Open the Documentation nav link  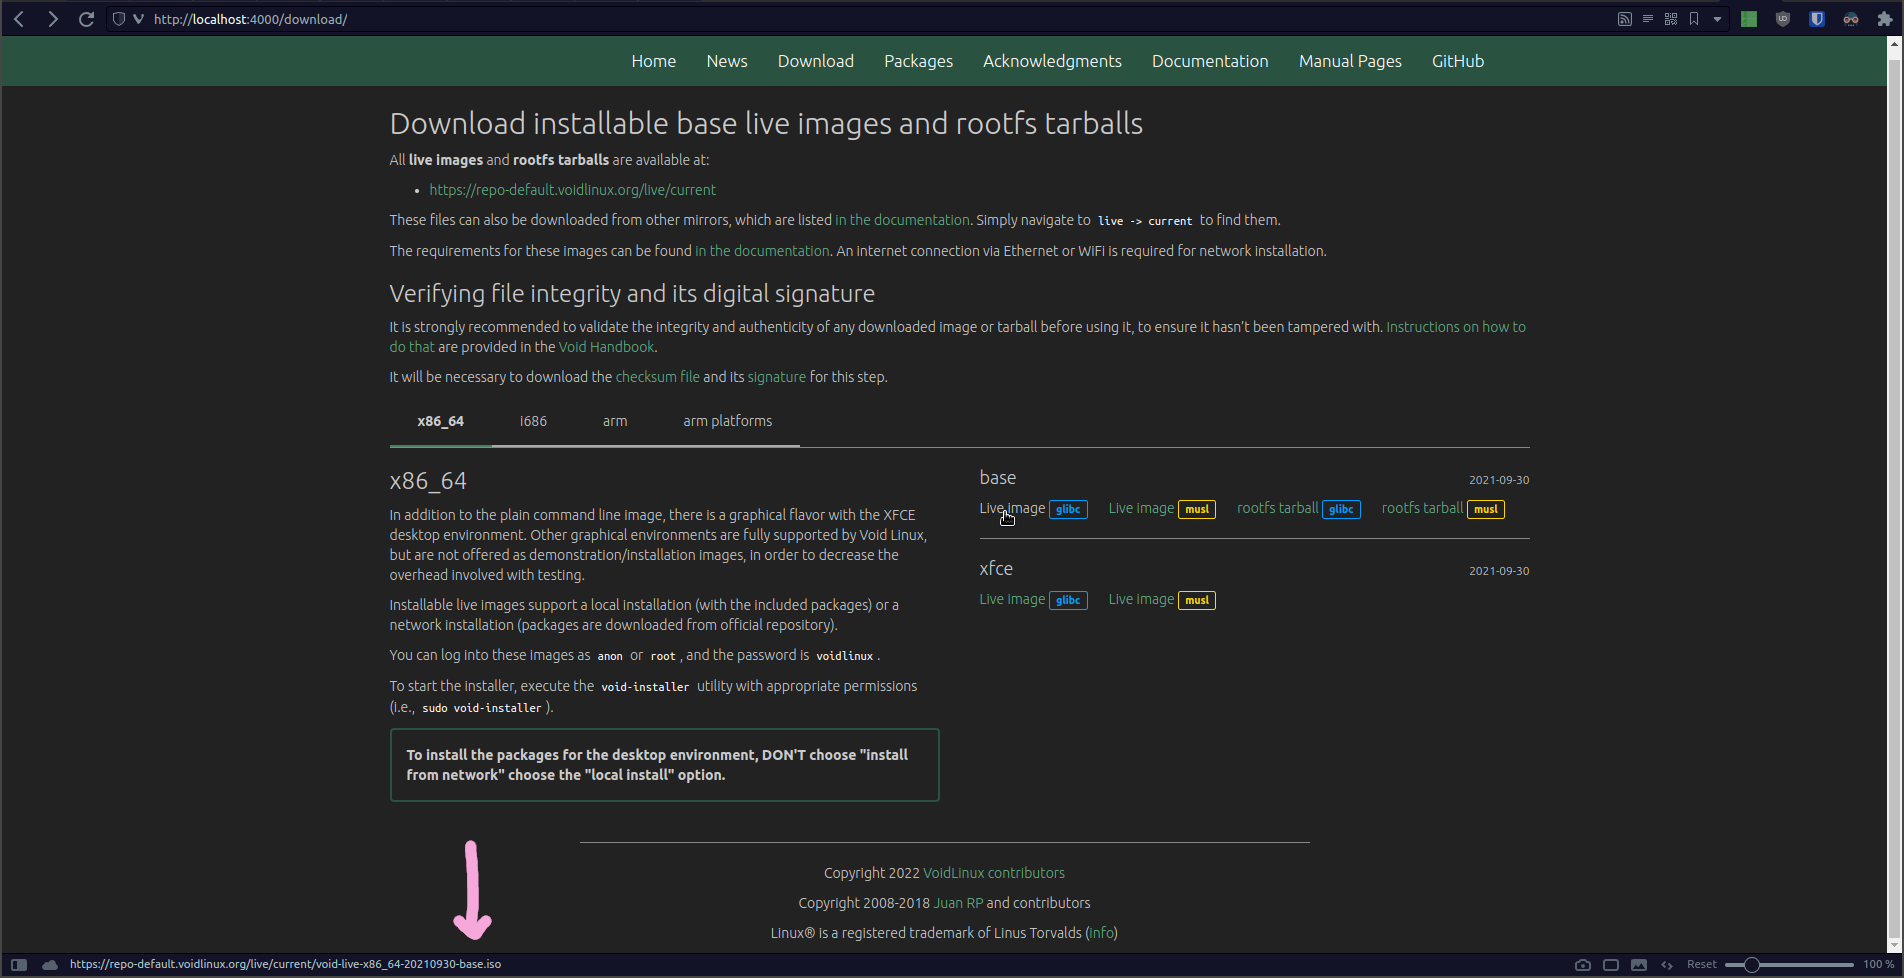pyautogui.click(x=1210, y=61)
